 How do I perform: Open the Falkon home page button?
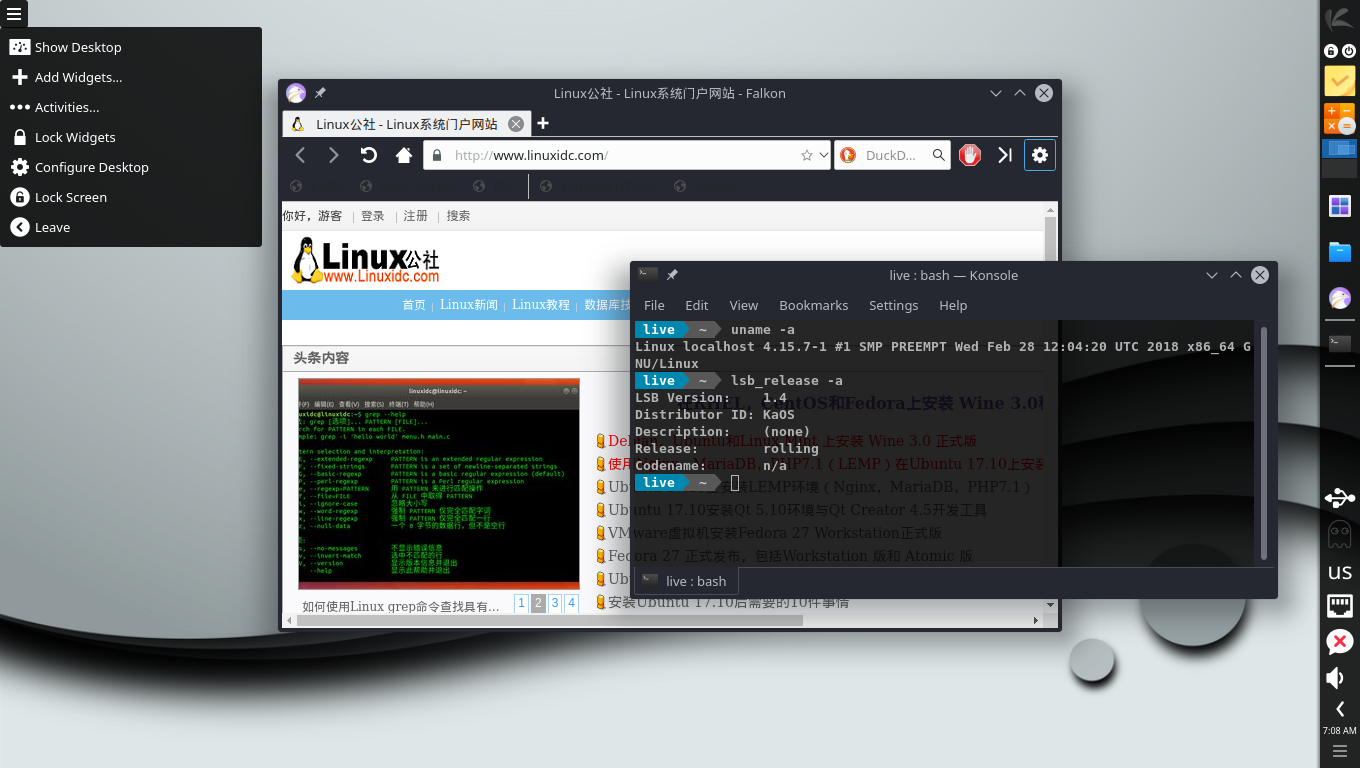click(404, 155)
